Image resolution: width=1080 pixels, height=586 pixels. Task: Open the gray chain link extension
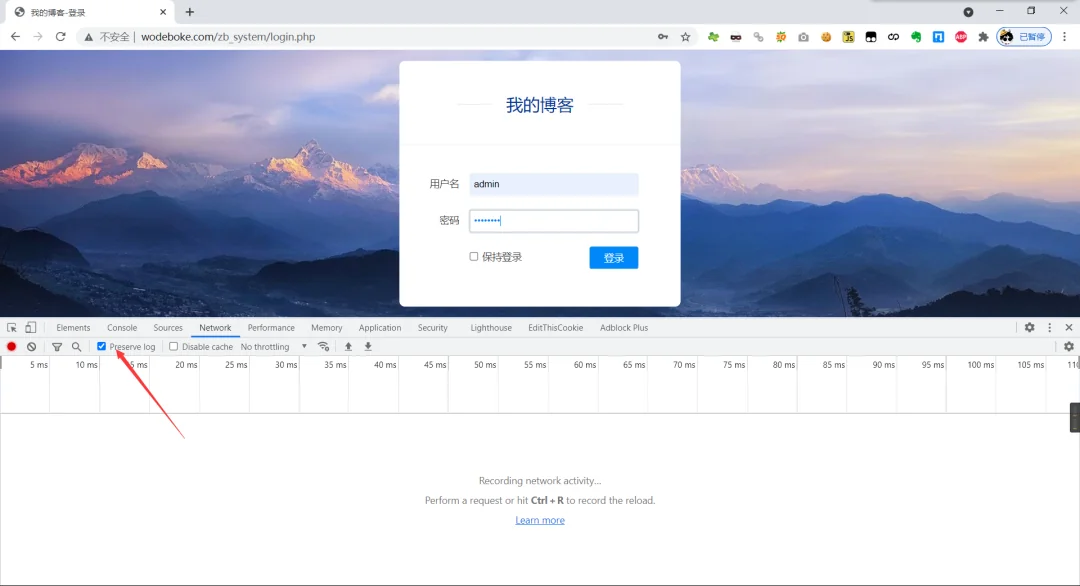tap(758, 37)
